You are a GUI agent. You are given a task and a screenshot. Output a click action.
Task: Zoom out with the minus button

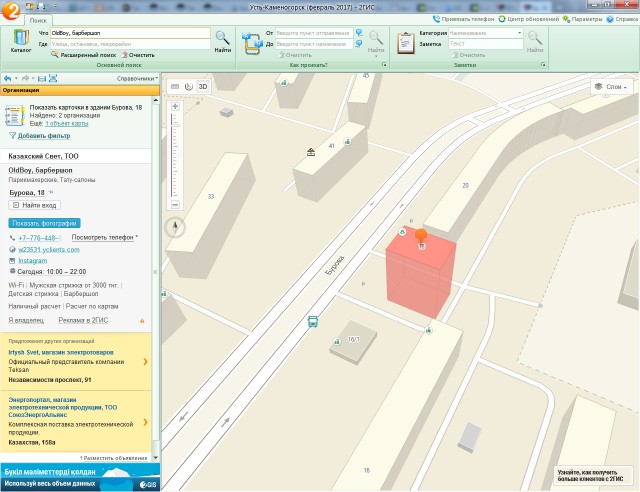(175, 204)
